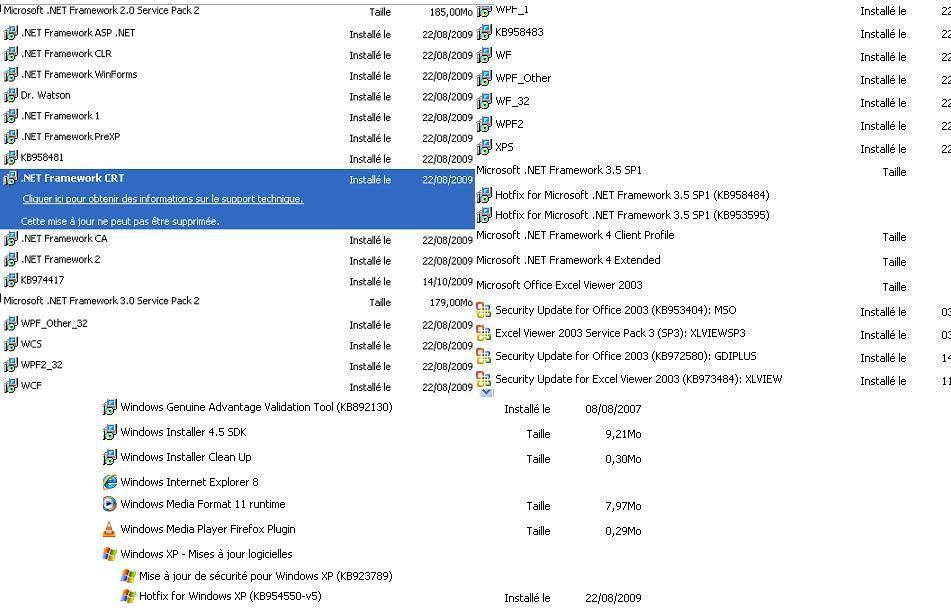Click the Office icon for XLVIEWSP3 service pack

(x=484, y=333)
